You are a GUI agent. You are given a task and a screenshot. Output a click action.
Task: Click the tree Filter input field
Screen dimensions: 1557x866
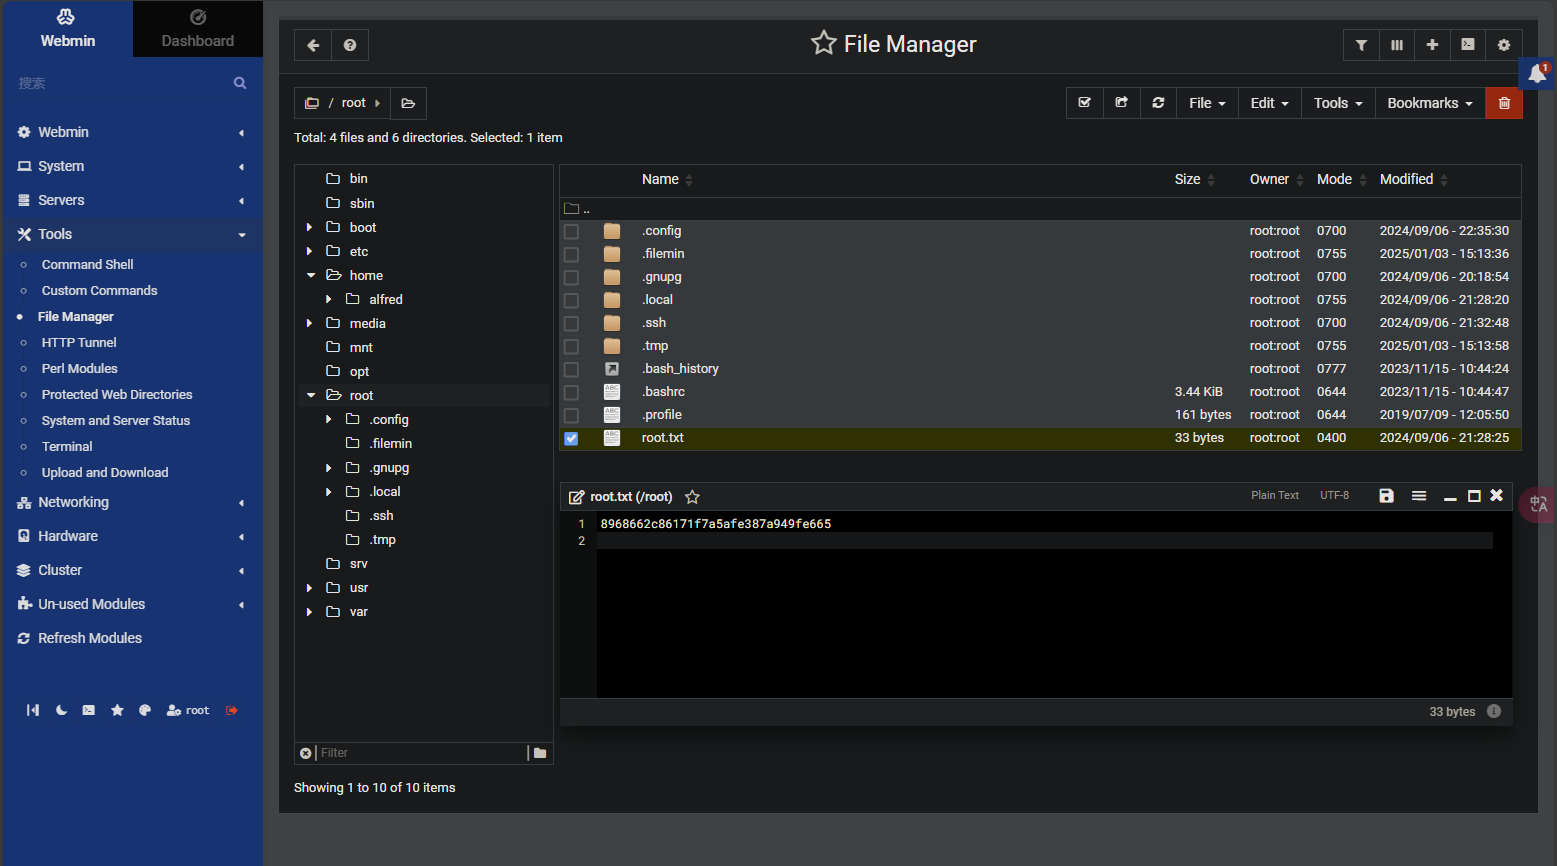pos(420,753)
